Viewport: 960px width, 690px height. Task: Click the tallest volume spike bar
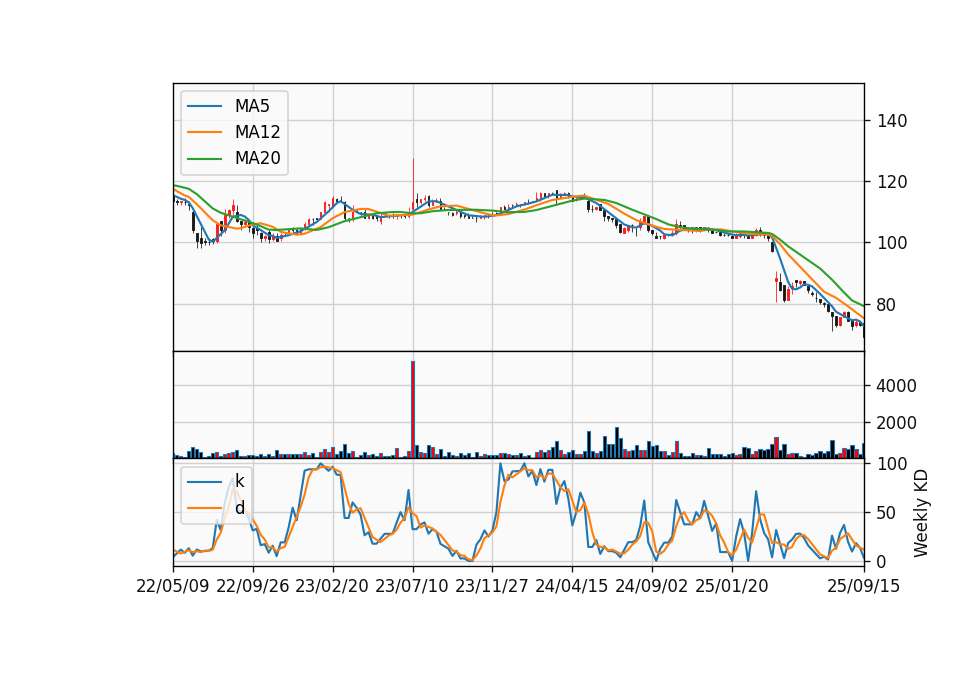click(413, 410)
